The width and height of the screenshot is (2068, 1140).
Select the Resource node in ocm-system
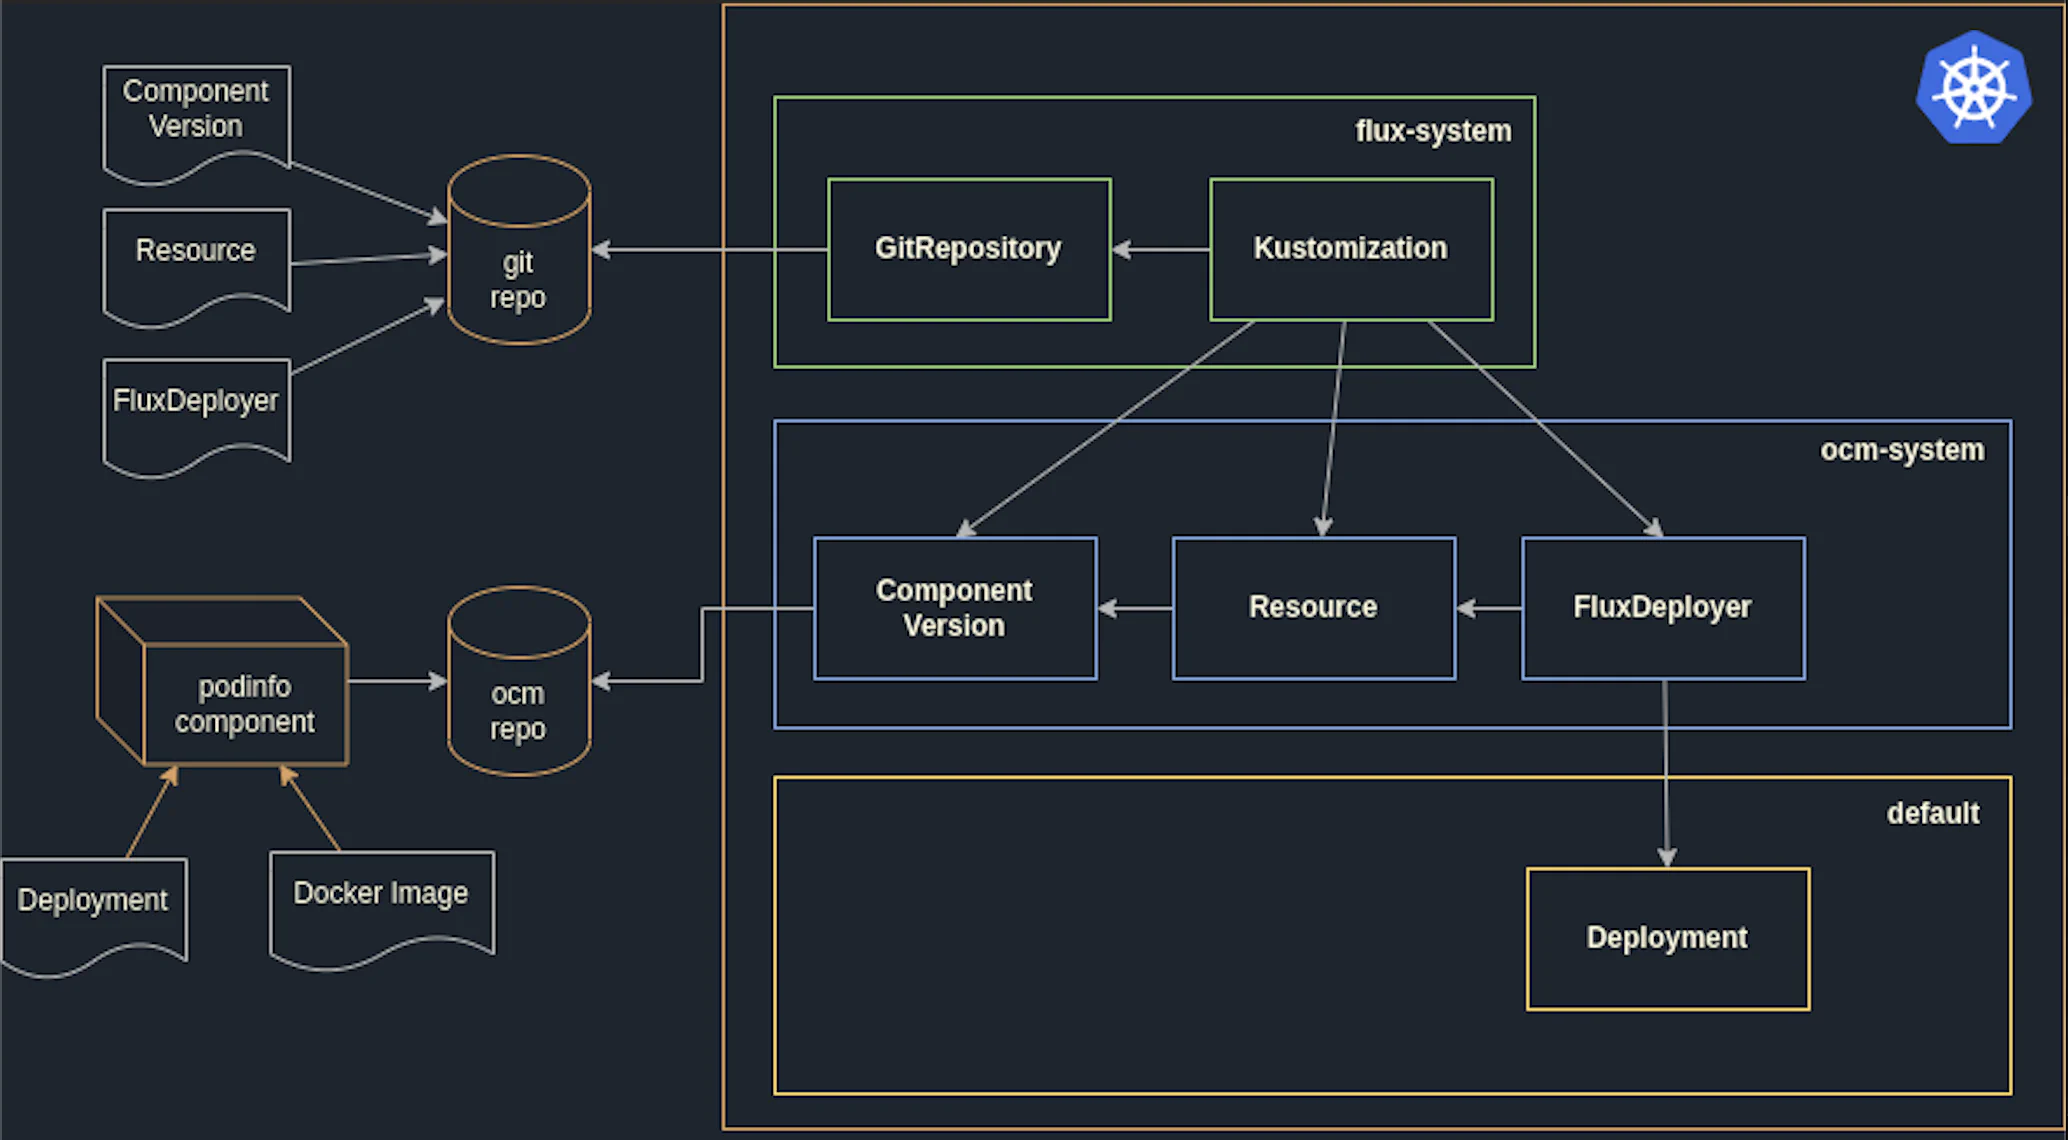pos(1313,607)
